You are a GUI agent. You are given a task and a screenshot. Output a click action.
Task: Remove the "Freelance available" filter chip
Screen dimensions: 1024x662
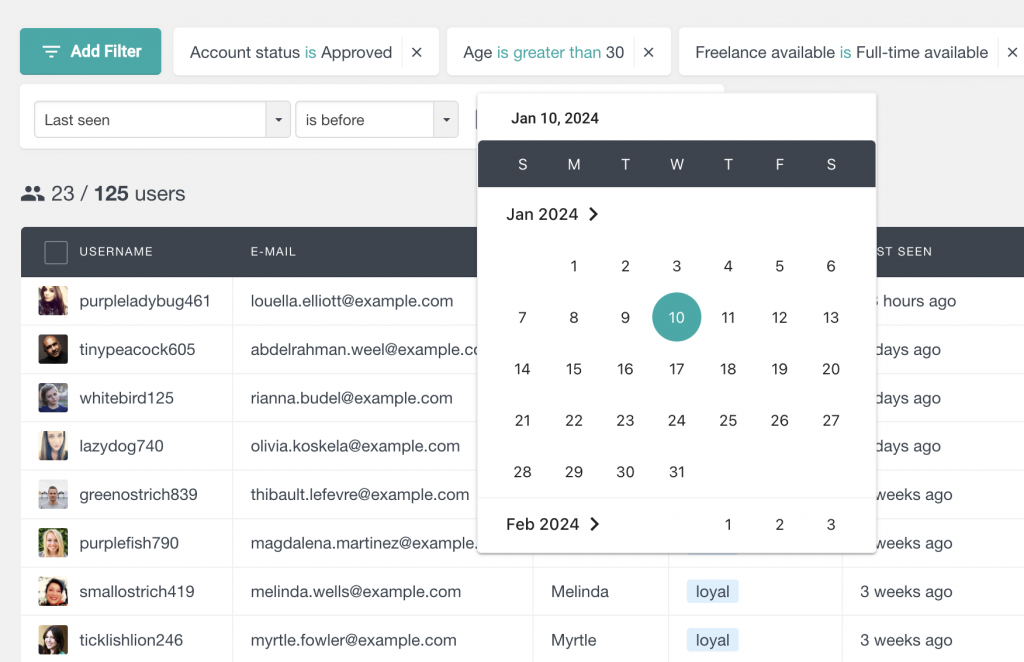pos(1012,52)
